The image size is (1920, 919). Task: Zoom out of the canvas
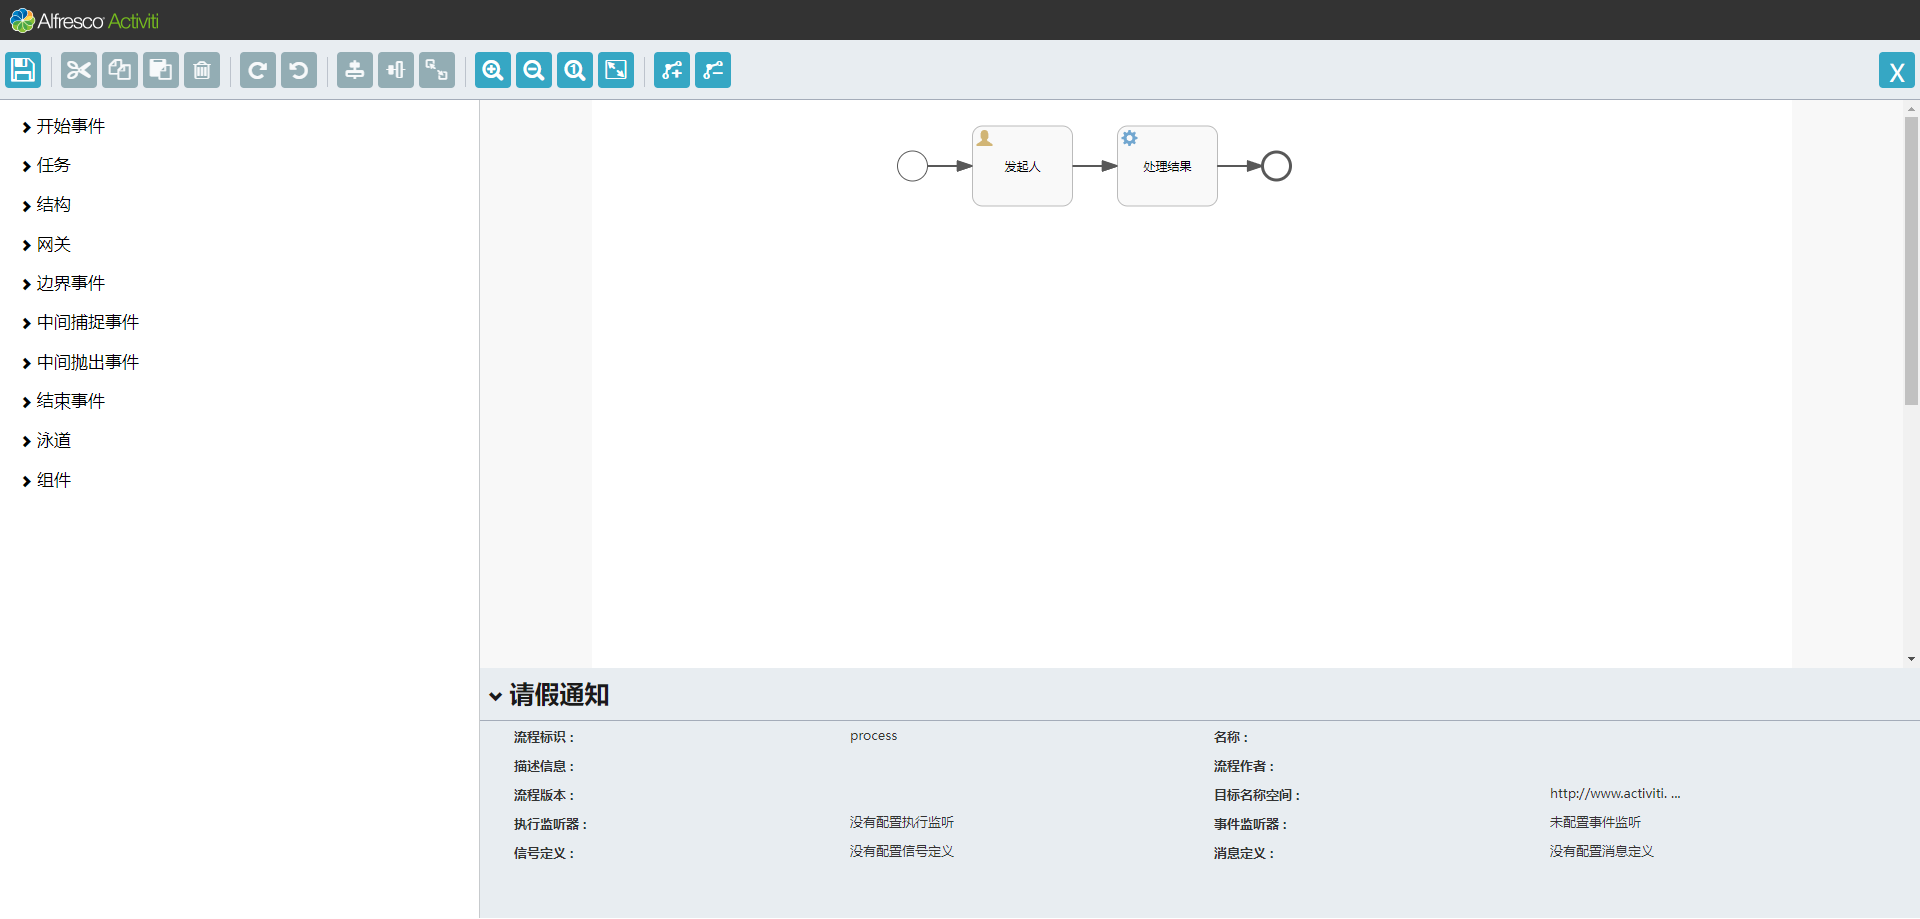(x=533, y=70)
